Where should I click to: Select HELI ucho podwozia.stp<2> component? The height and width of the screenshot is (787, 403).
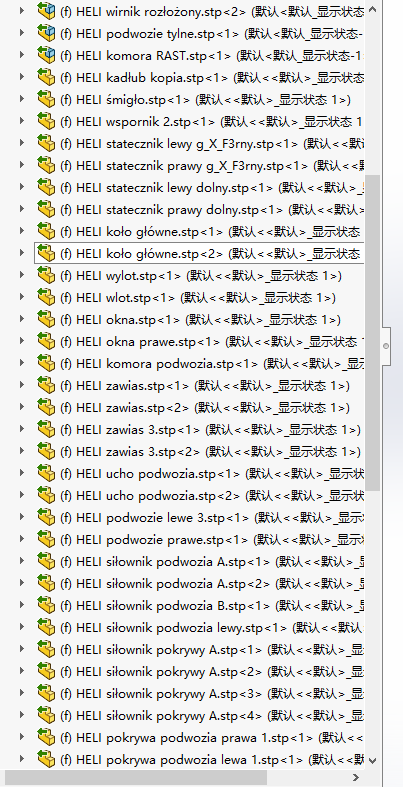pyautogui.click(x=212, y=495)
